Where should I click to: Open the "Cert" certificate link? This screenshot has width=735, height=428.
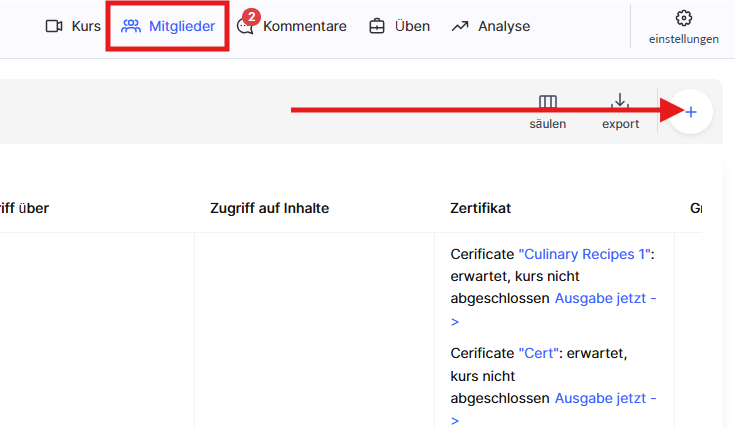(541, 354)
